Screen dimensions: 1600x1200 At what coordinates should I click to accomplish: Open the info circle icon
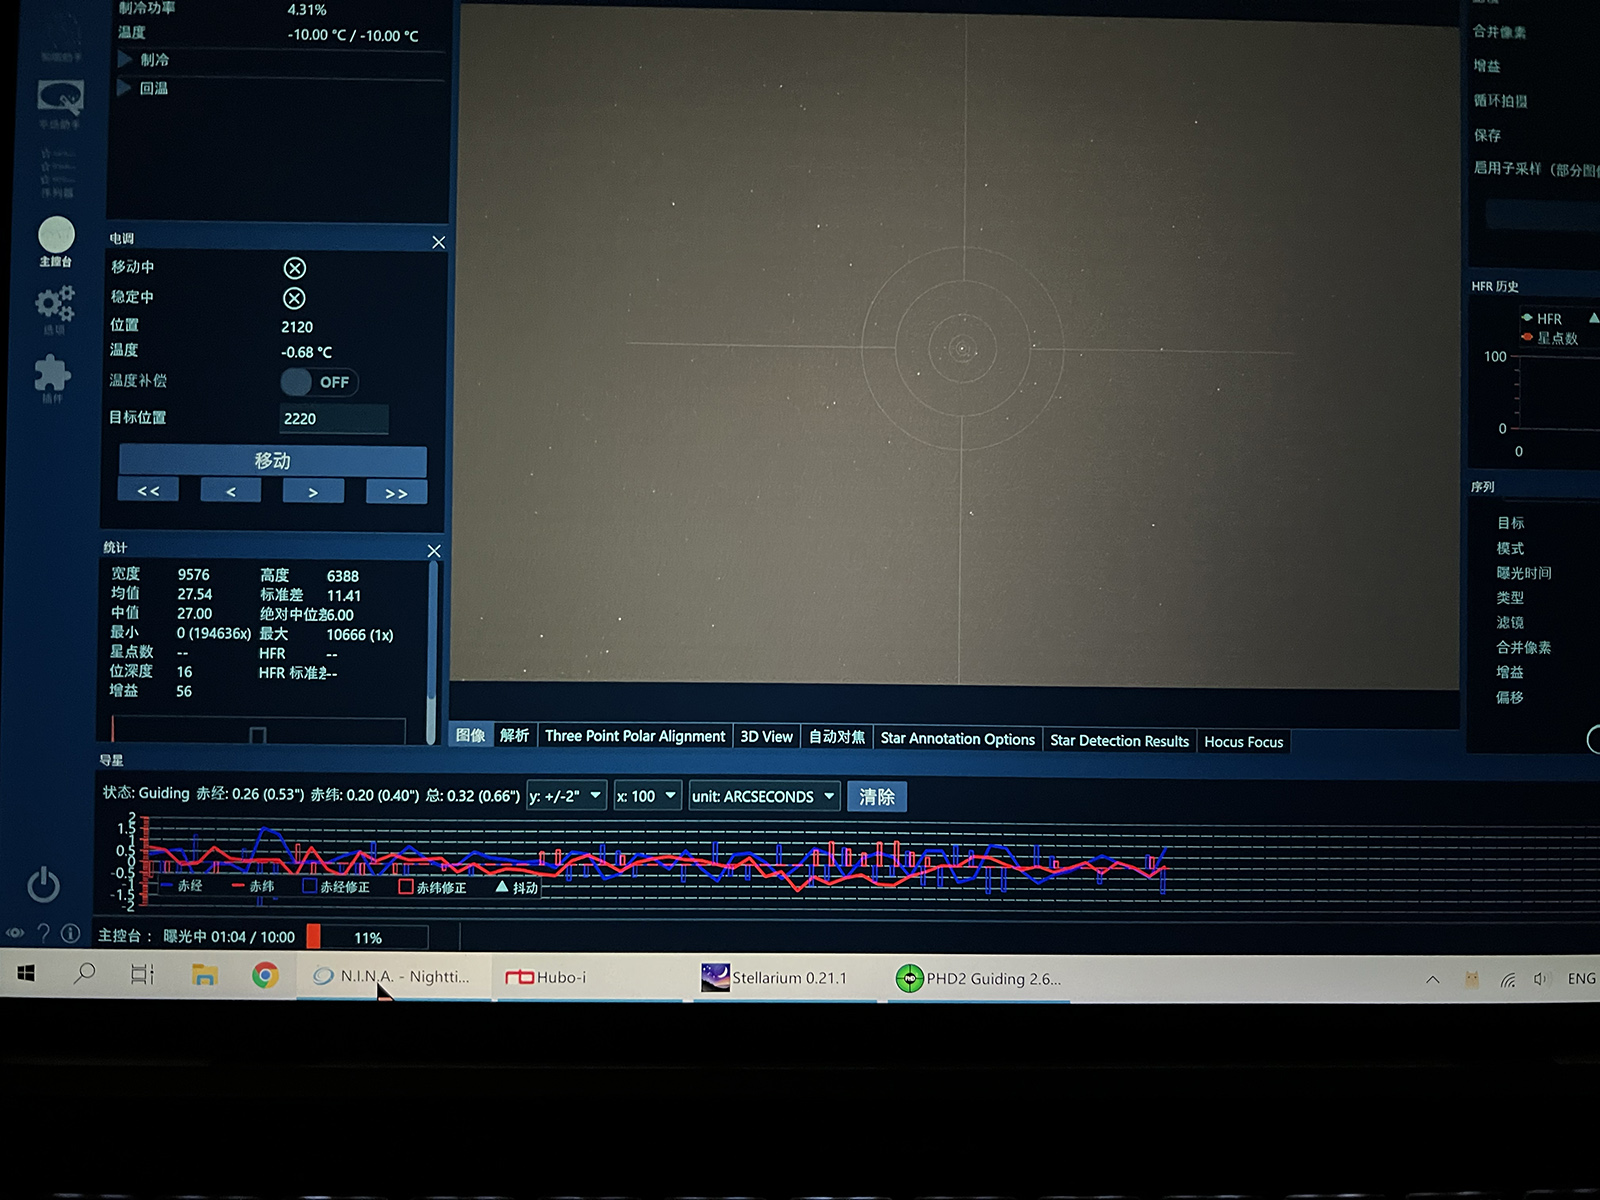coord(70,933)
